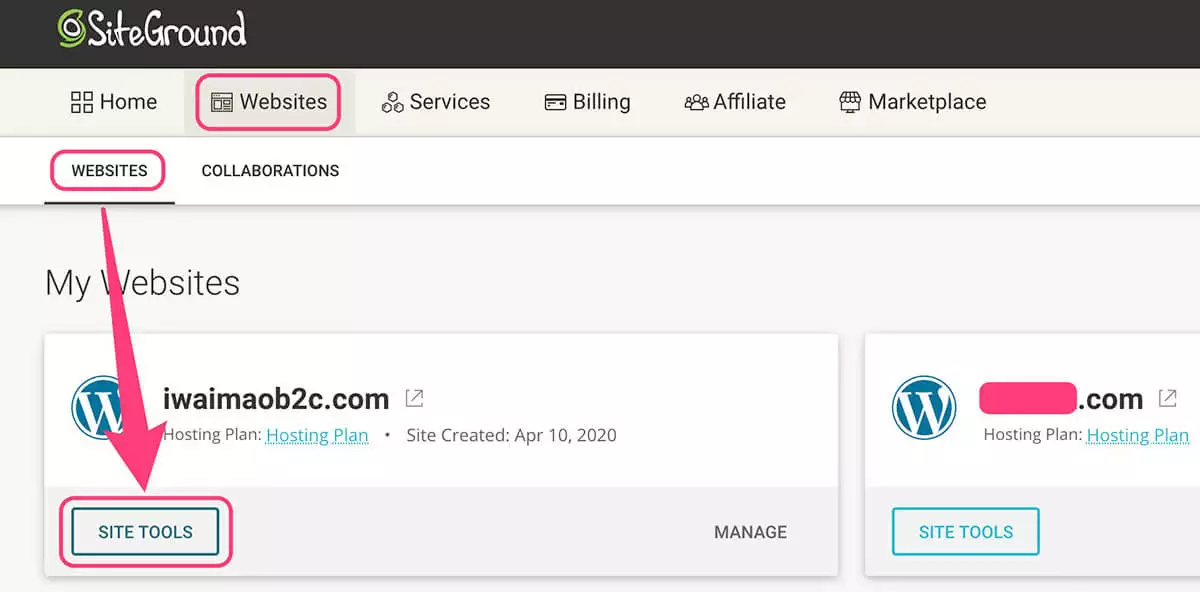
Task: Select the Services nodes icon
Action: point(390,101)
